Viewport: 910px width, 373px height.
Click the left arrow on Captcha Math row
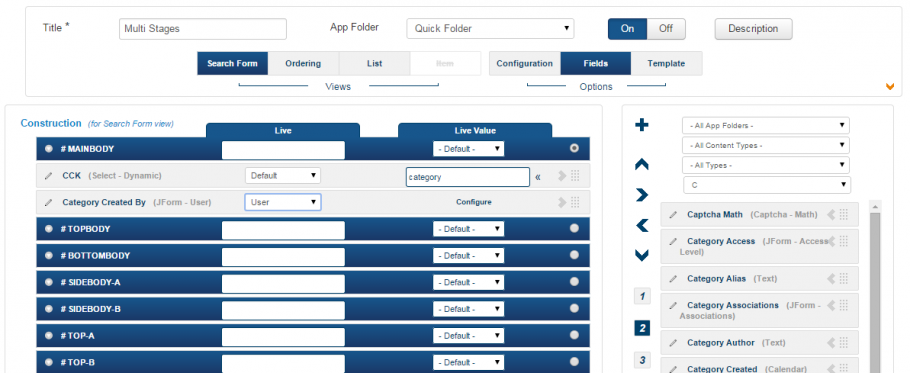click(x=831, y=215)
